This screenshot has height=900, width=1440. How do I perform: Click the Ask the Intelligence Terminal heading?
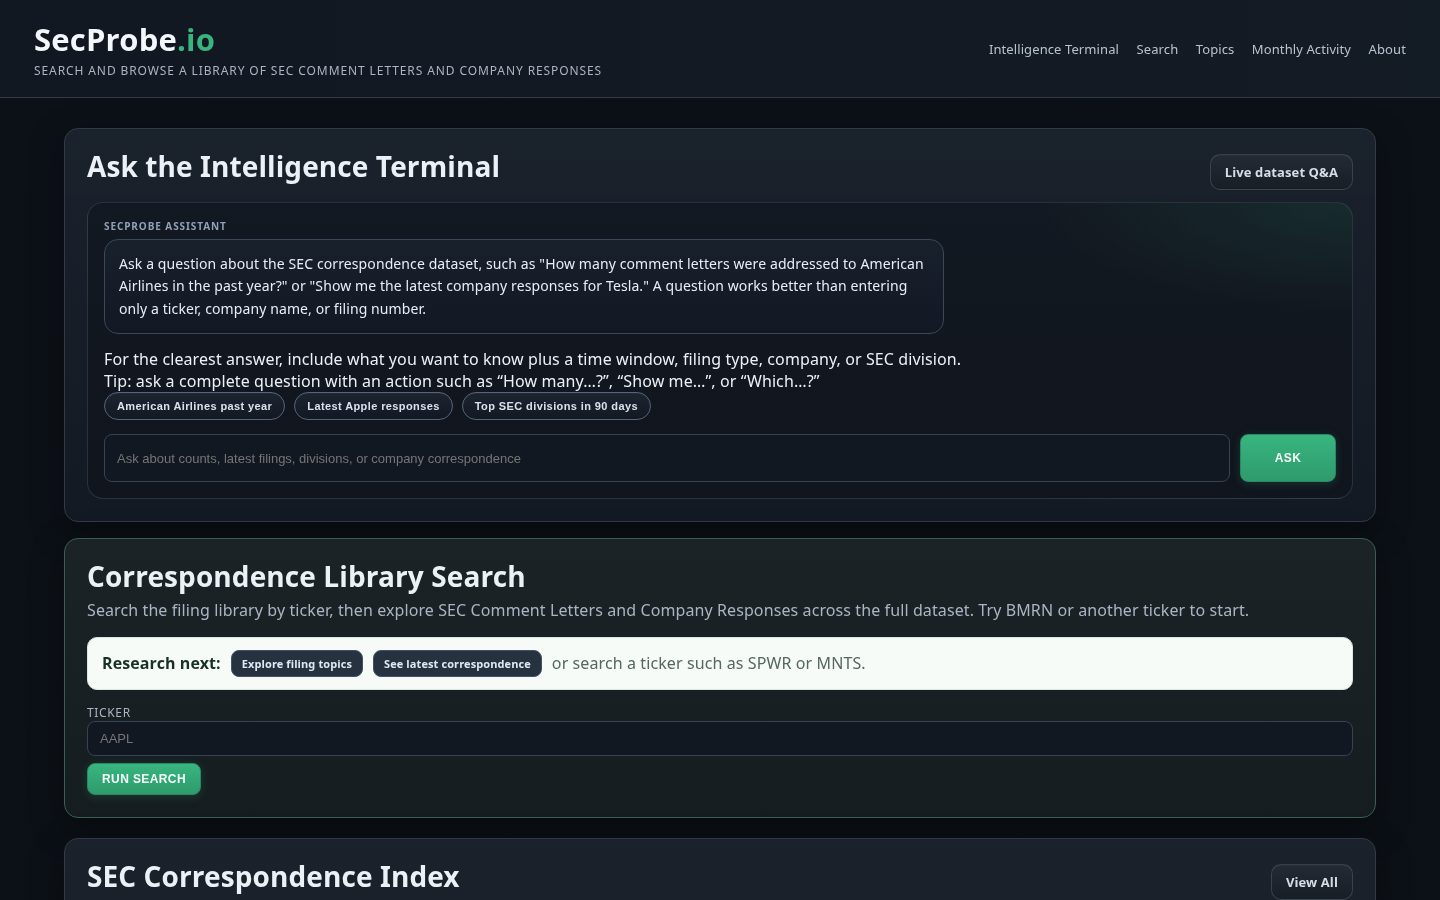(293, 167)
